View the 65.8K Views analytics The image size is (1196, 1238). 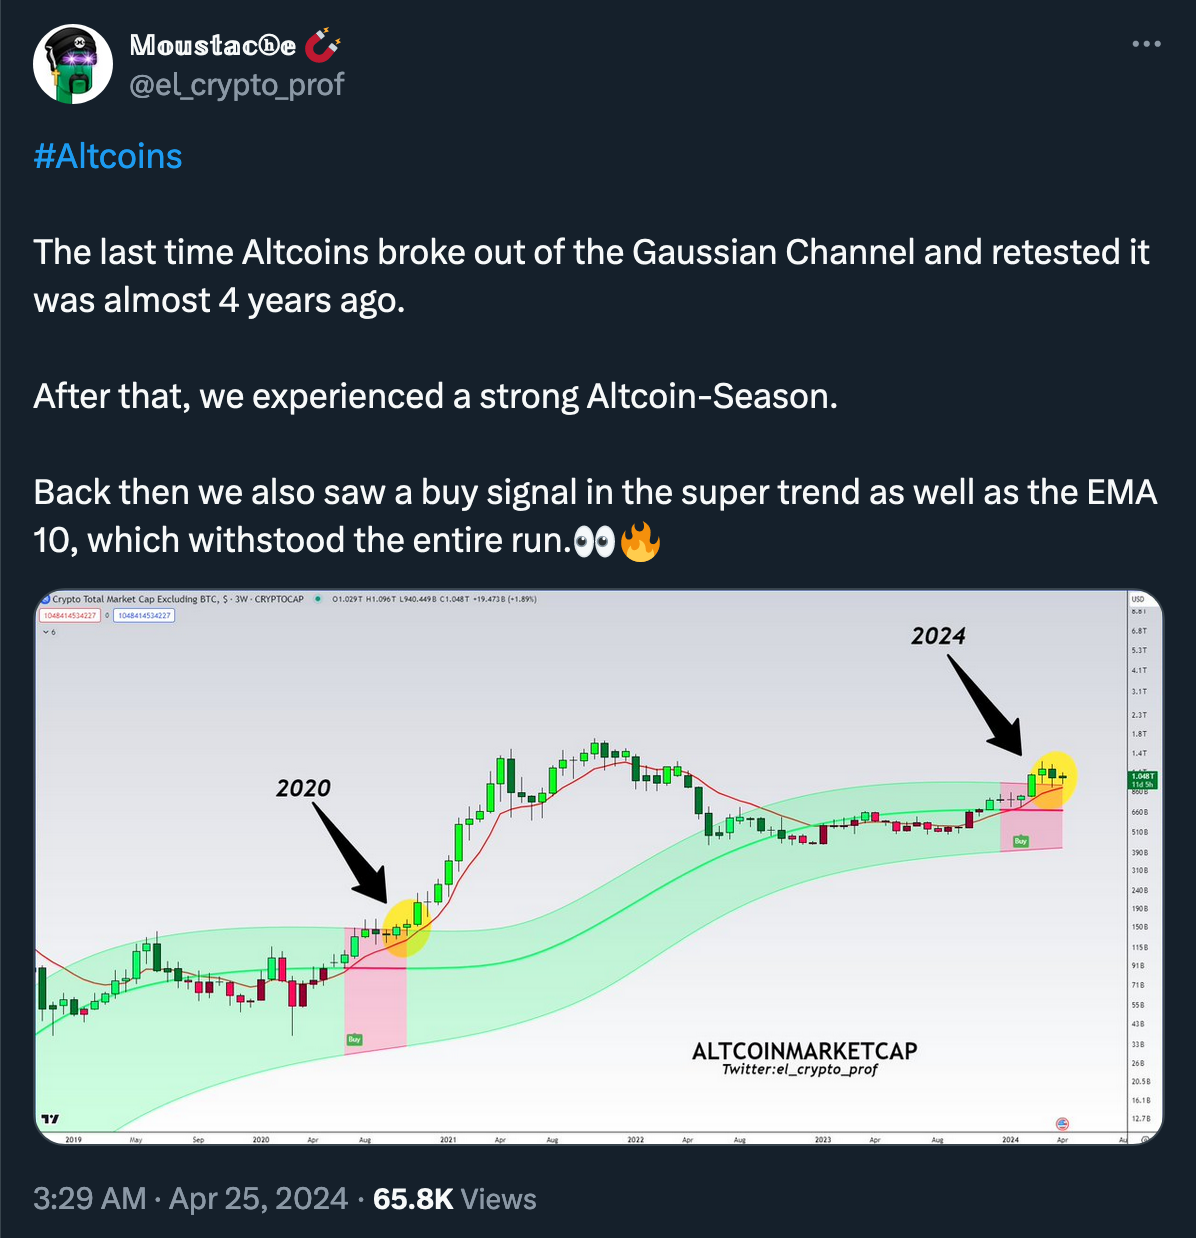(455, 1198)
